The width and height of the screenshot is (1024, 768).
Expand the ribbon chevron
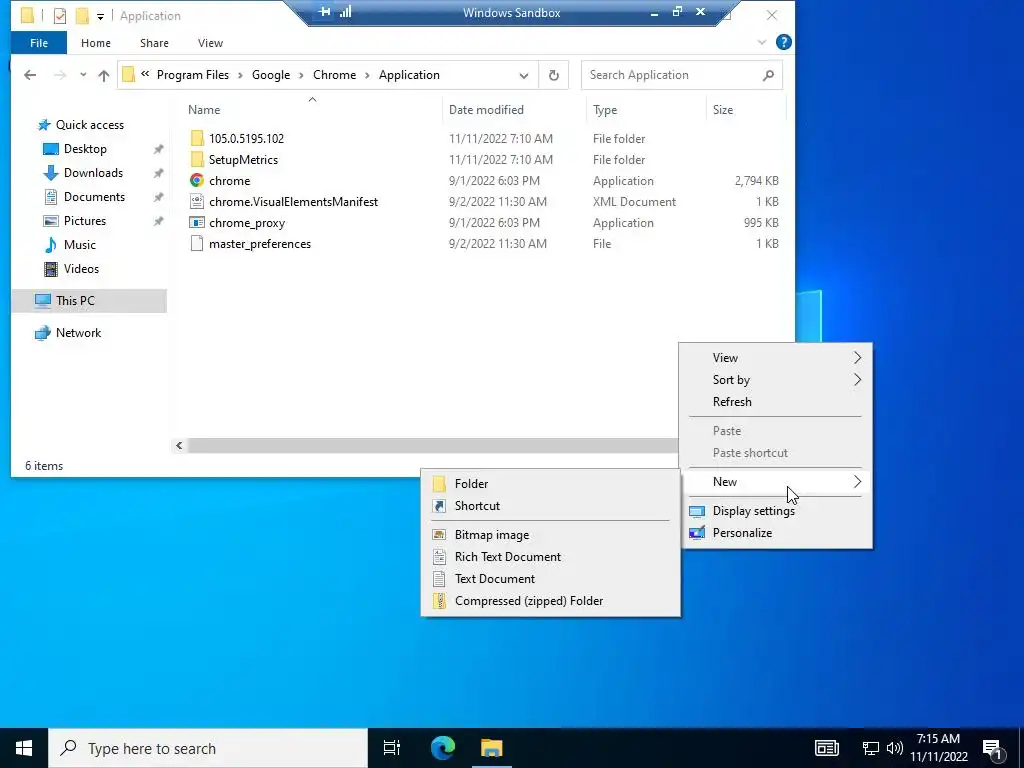click(761, 42)
